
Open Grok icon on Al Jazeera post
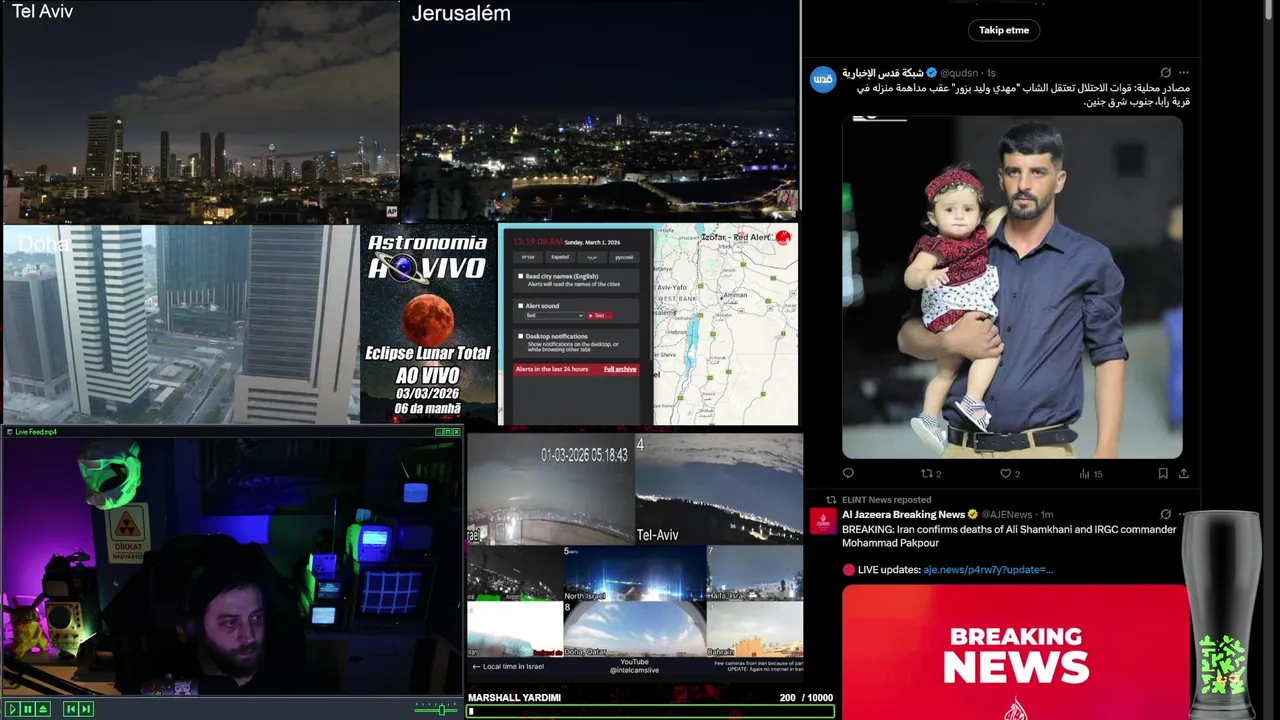1165,514
